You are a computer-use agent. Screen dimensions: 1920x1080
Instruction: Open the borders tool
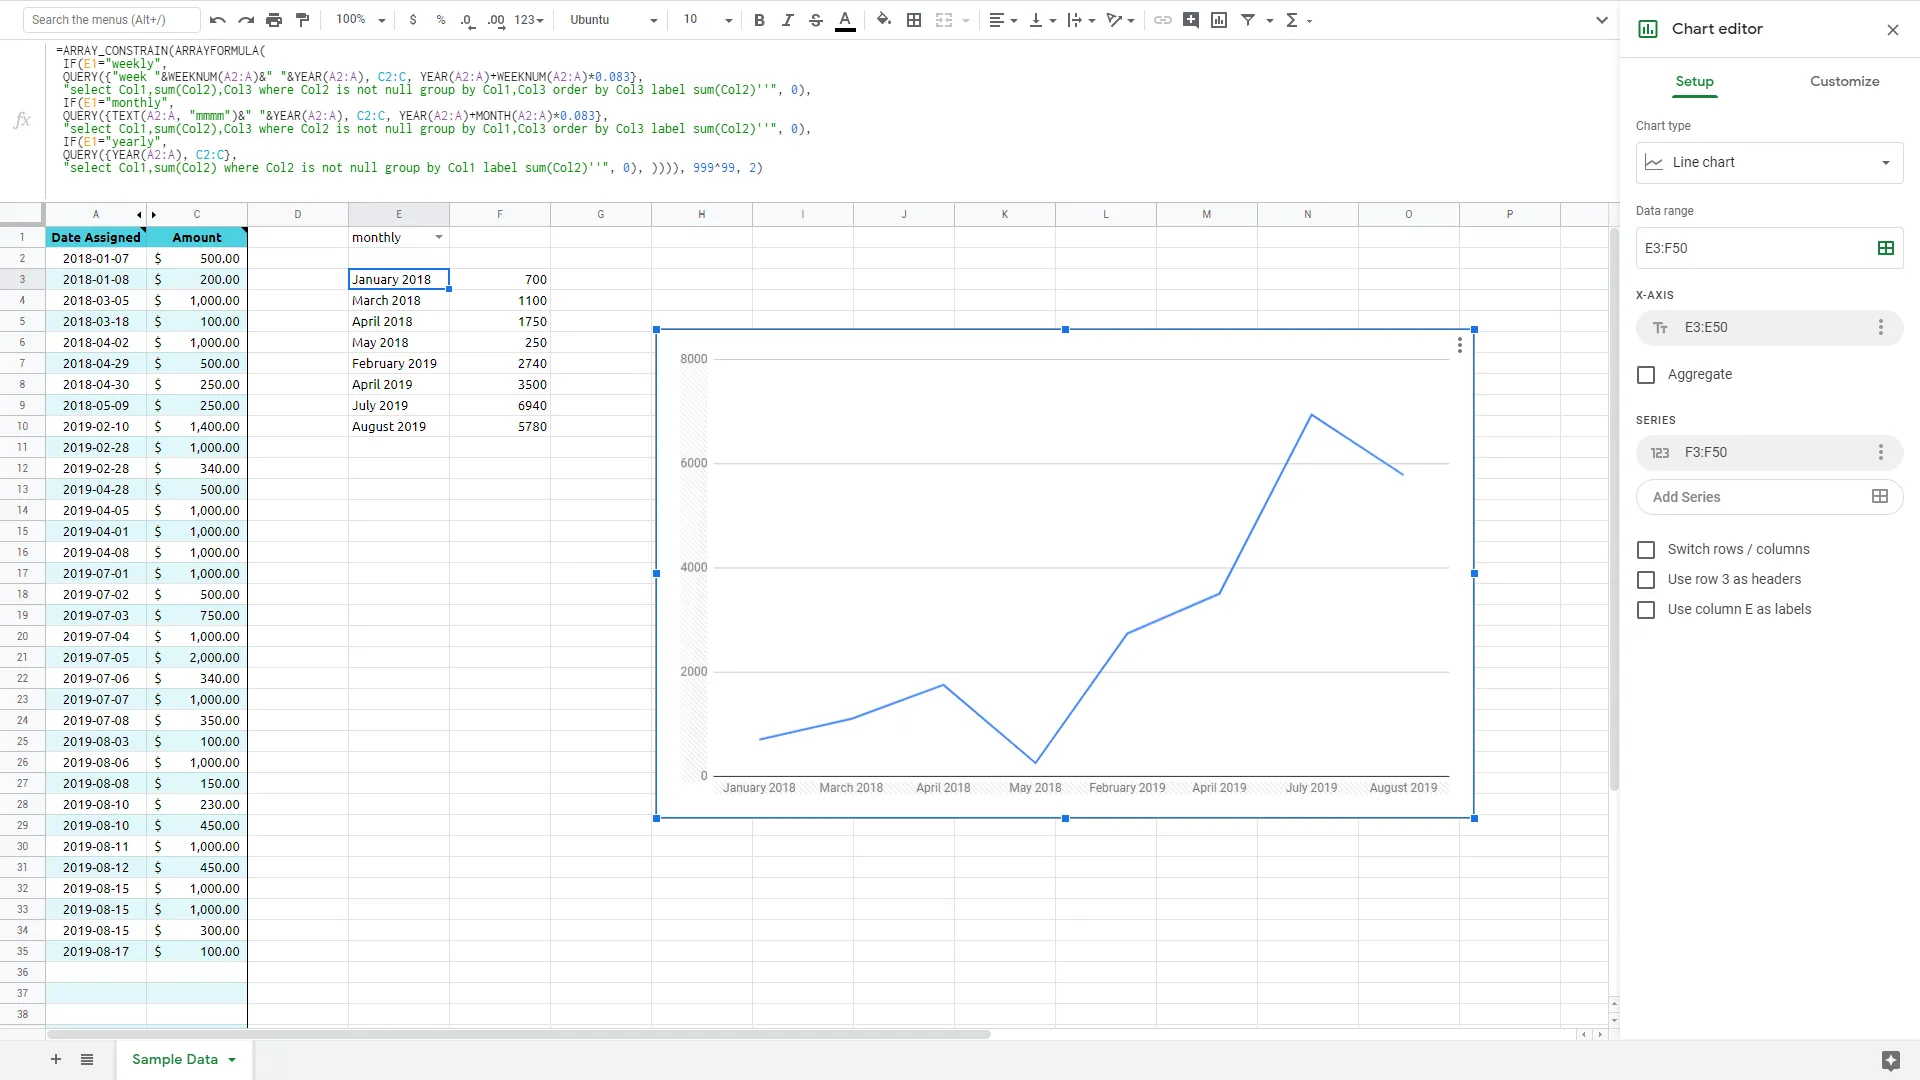(x=913, y=20)
